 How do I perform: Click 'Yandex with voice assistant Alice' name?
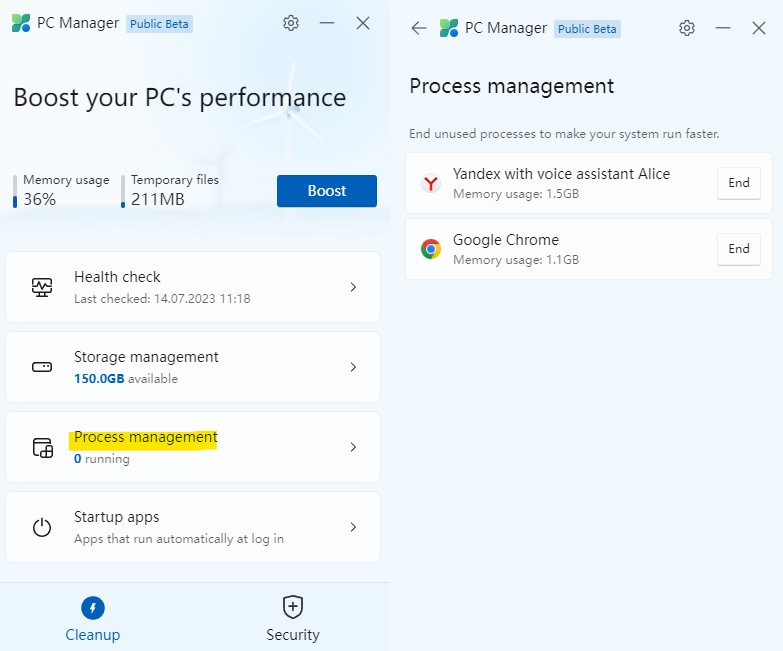click(561, 174)
